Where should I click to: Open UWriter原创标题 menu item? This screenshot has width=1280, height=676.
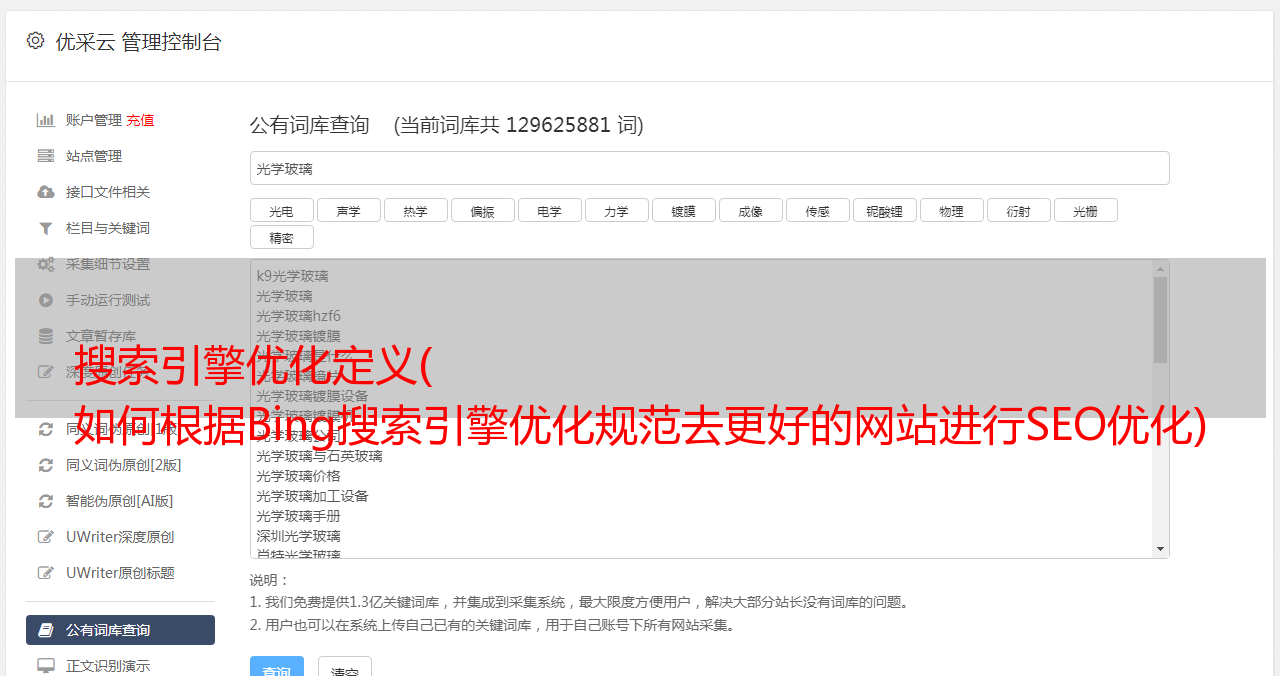pyautogui.click(x=120, y=573)
